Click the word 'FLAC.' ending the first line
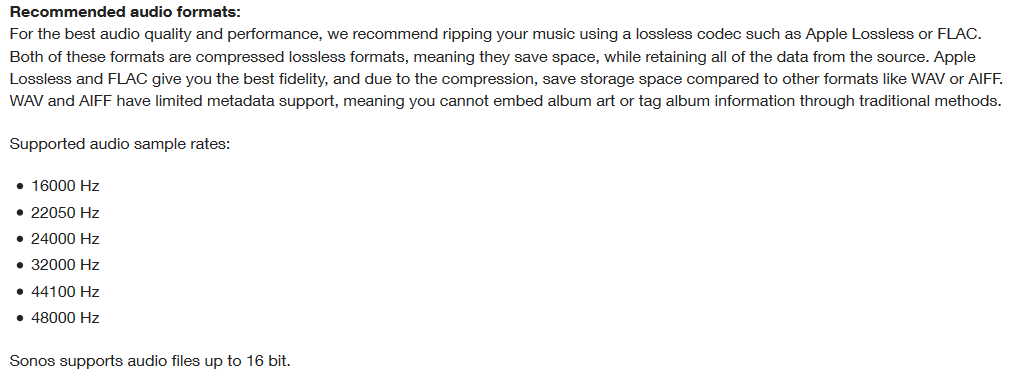Screen dimensions: 1017x379 pyautogui.click(x=957, y=34)
